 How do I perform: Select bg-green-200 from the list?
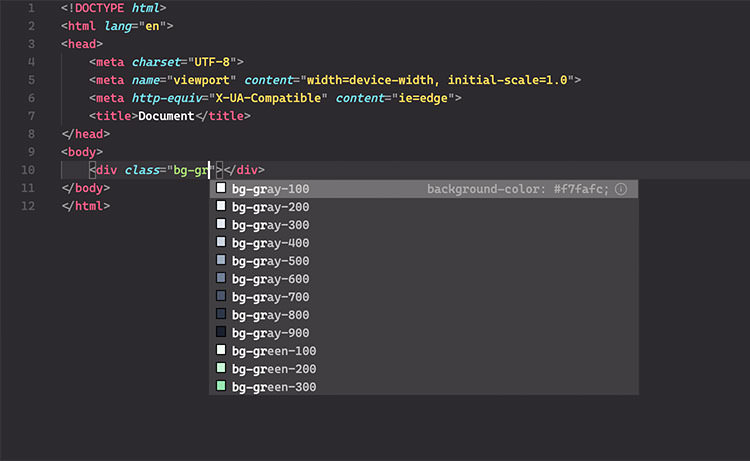point(424,369)
